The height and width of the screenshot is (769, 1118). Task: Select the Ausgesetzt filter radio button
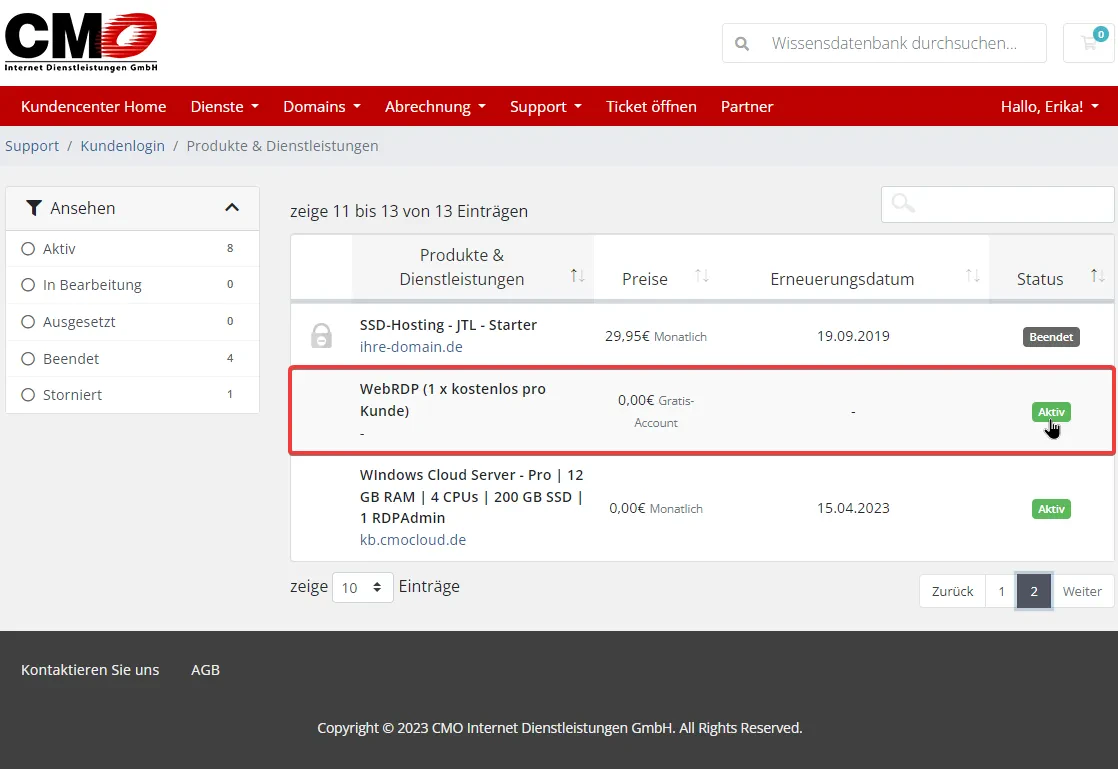[28, 321]
